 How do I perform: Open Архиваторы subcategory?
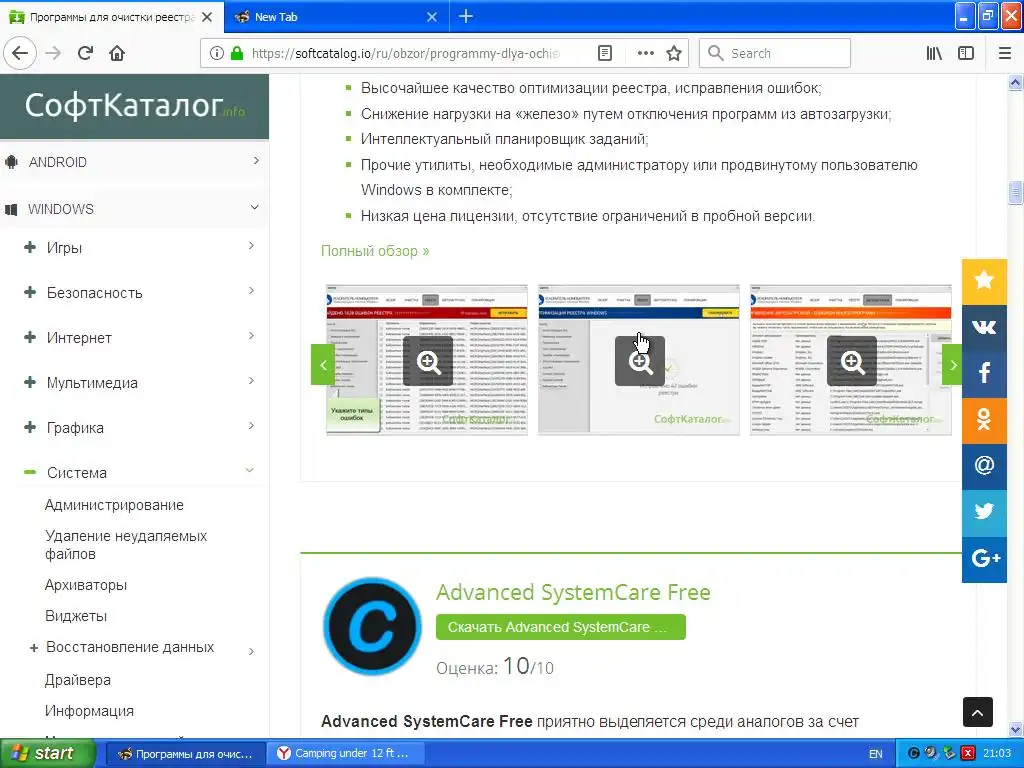(x=86, y=585)
